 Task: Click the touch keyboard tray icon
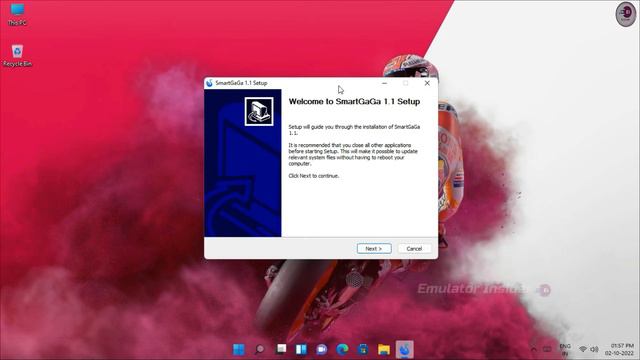click(x=547, y=349)
